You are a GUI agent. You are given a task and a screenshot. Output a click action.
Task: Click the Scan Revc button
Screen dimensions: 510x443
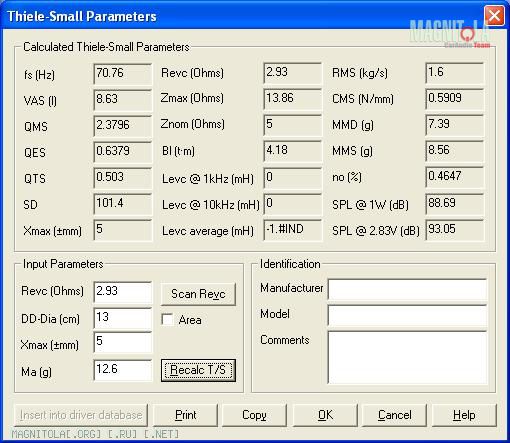point(198,294)
